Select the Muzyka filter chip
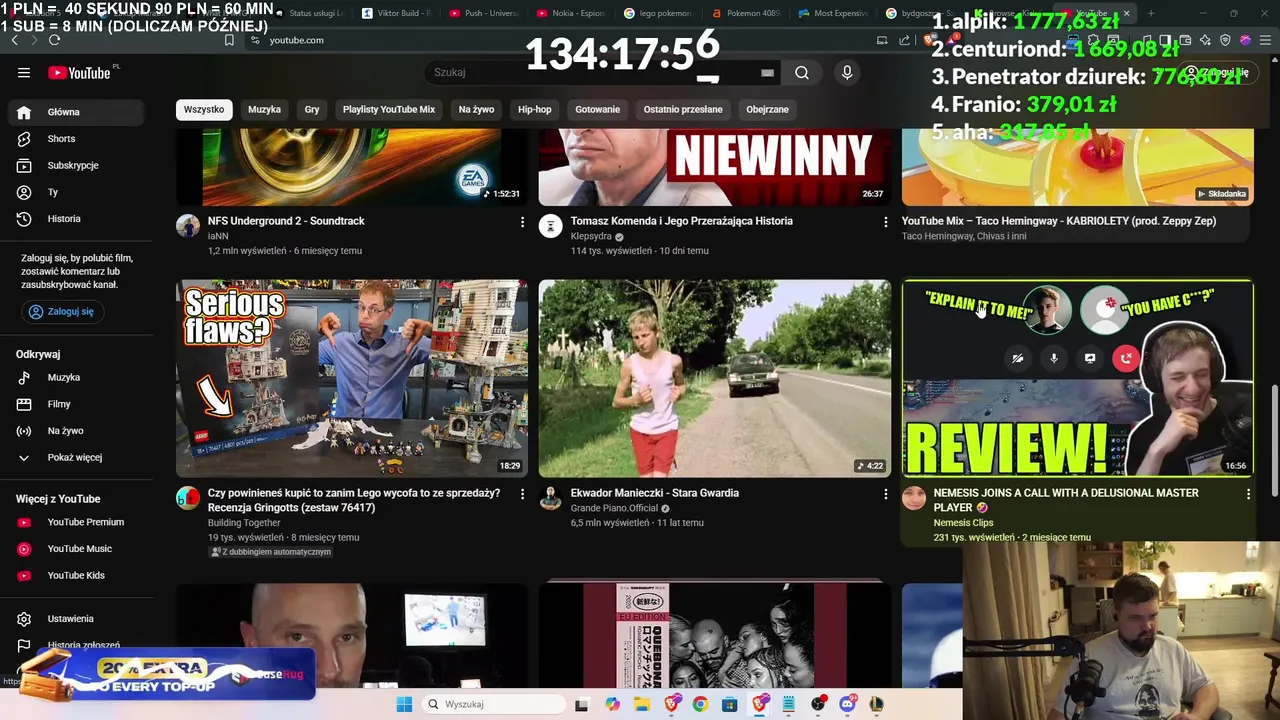 tap(264, 109)
